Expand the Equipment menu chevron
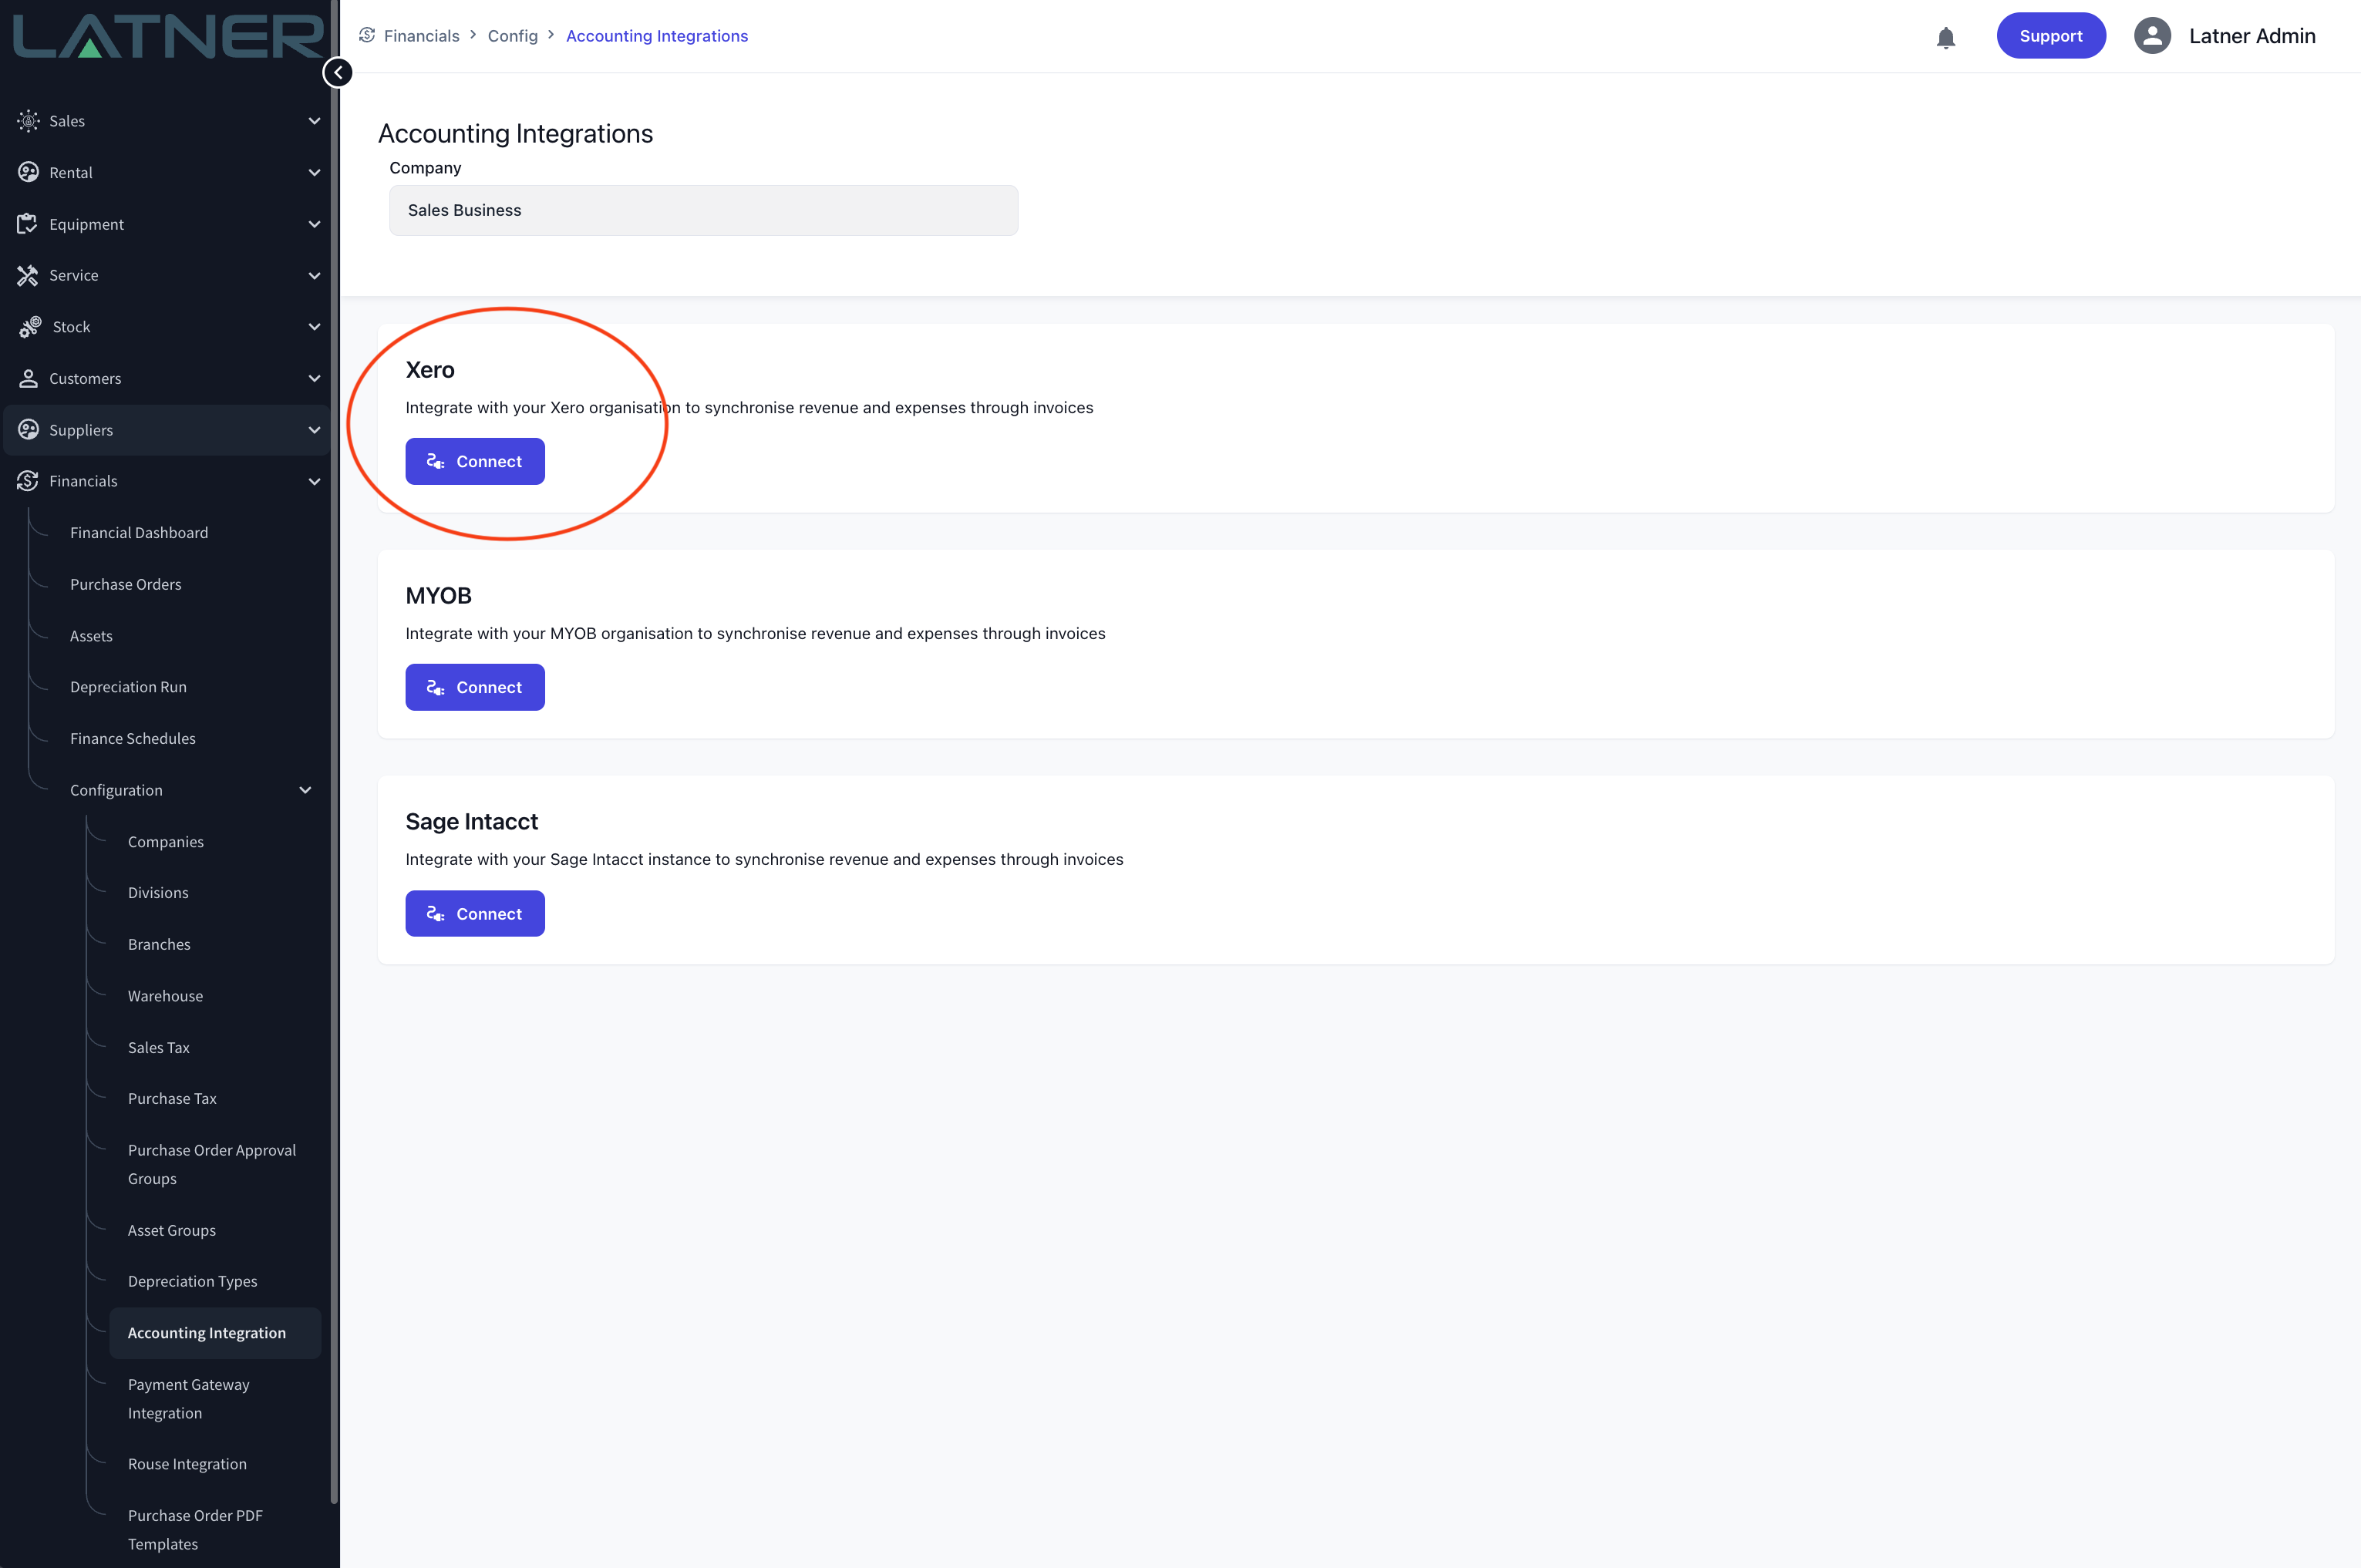Screen dimensions: 2361x1568 [314, 224]
